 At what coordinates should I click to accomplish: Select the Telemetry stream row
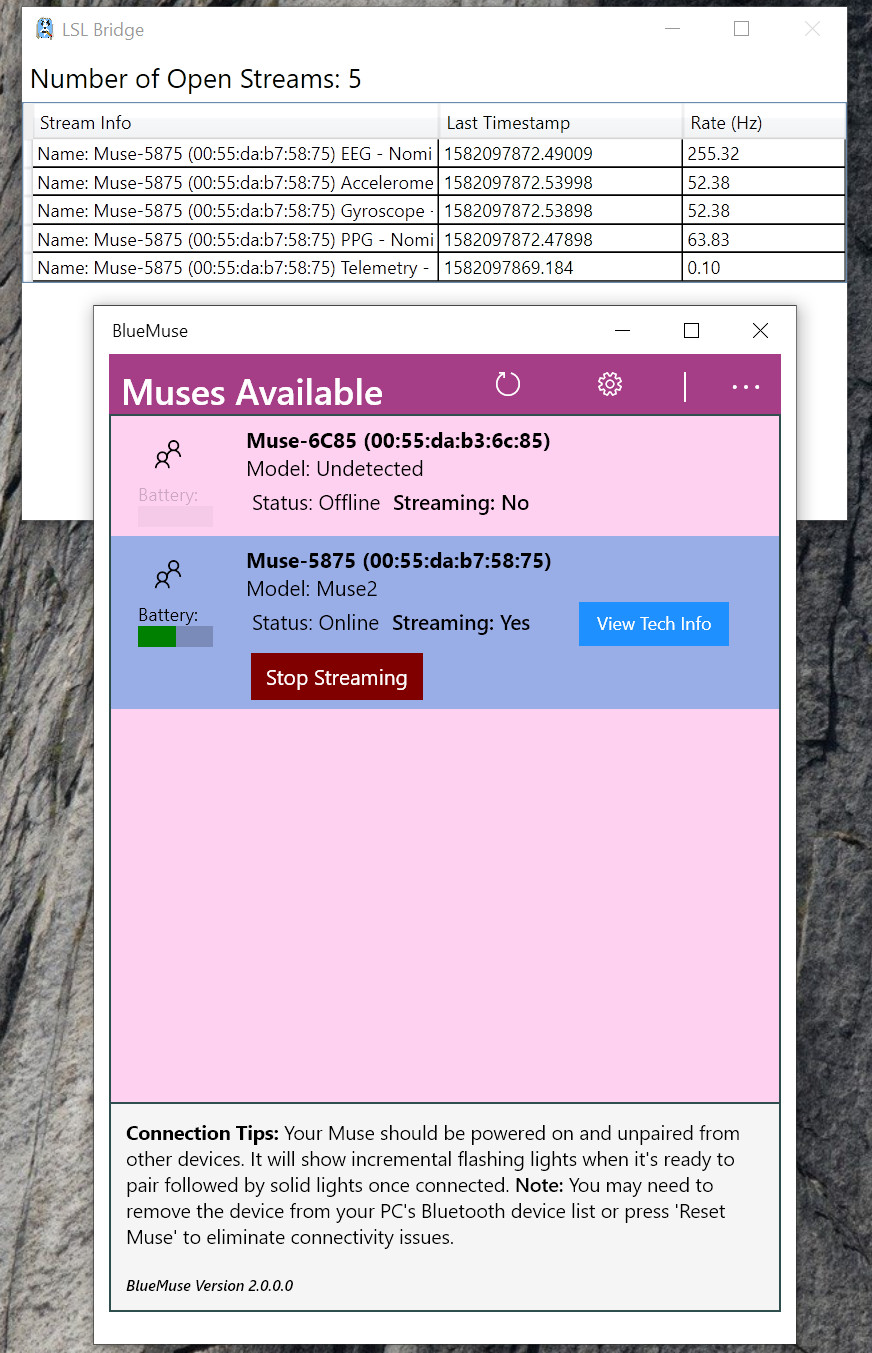click(x=440, y=267)
